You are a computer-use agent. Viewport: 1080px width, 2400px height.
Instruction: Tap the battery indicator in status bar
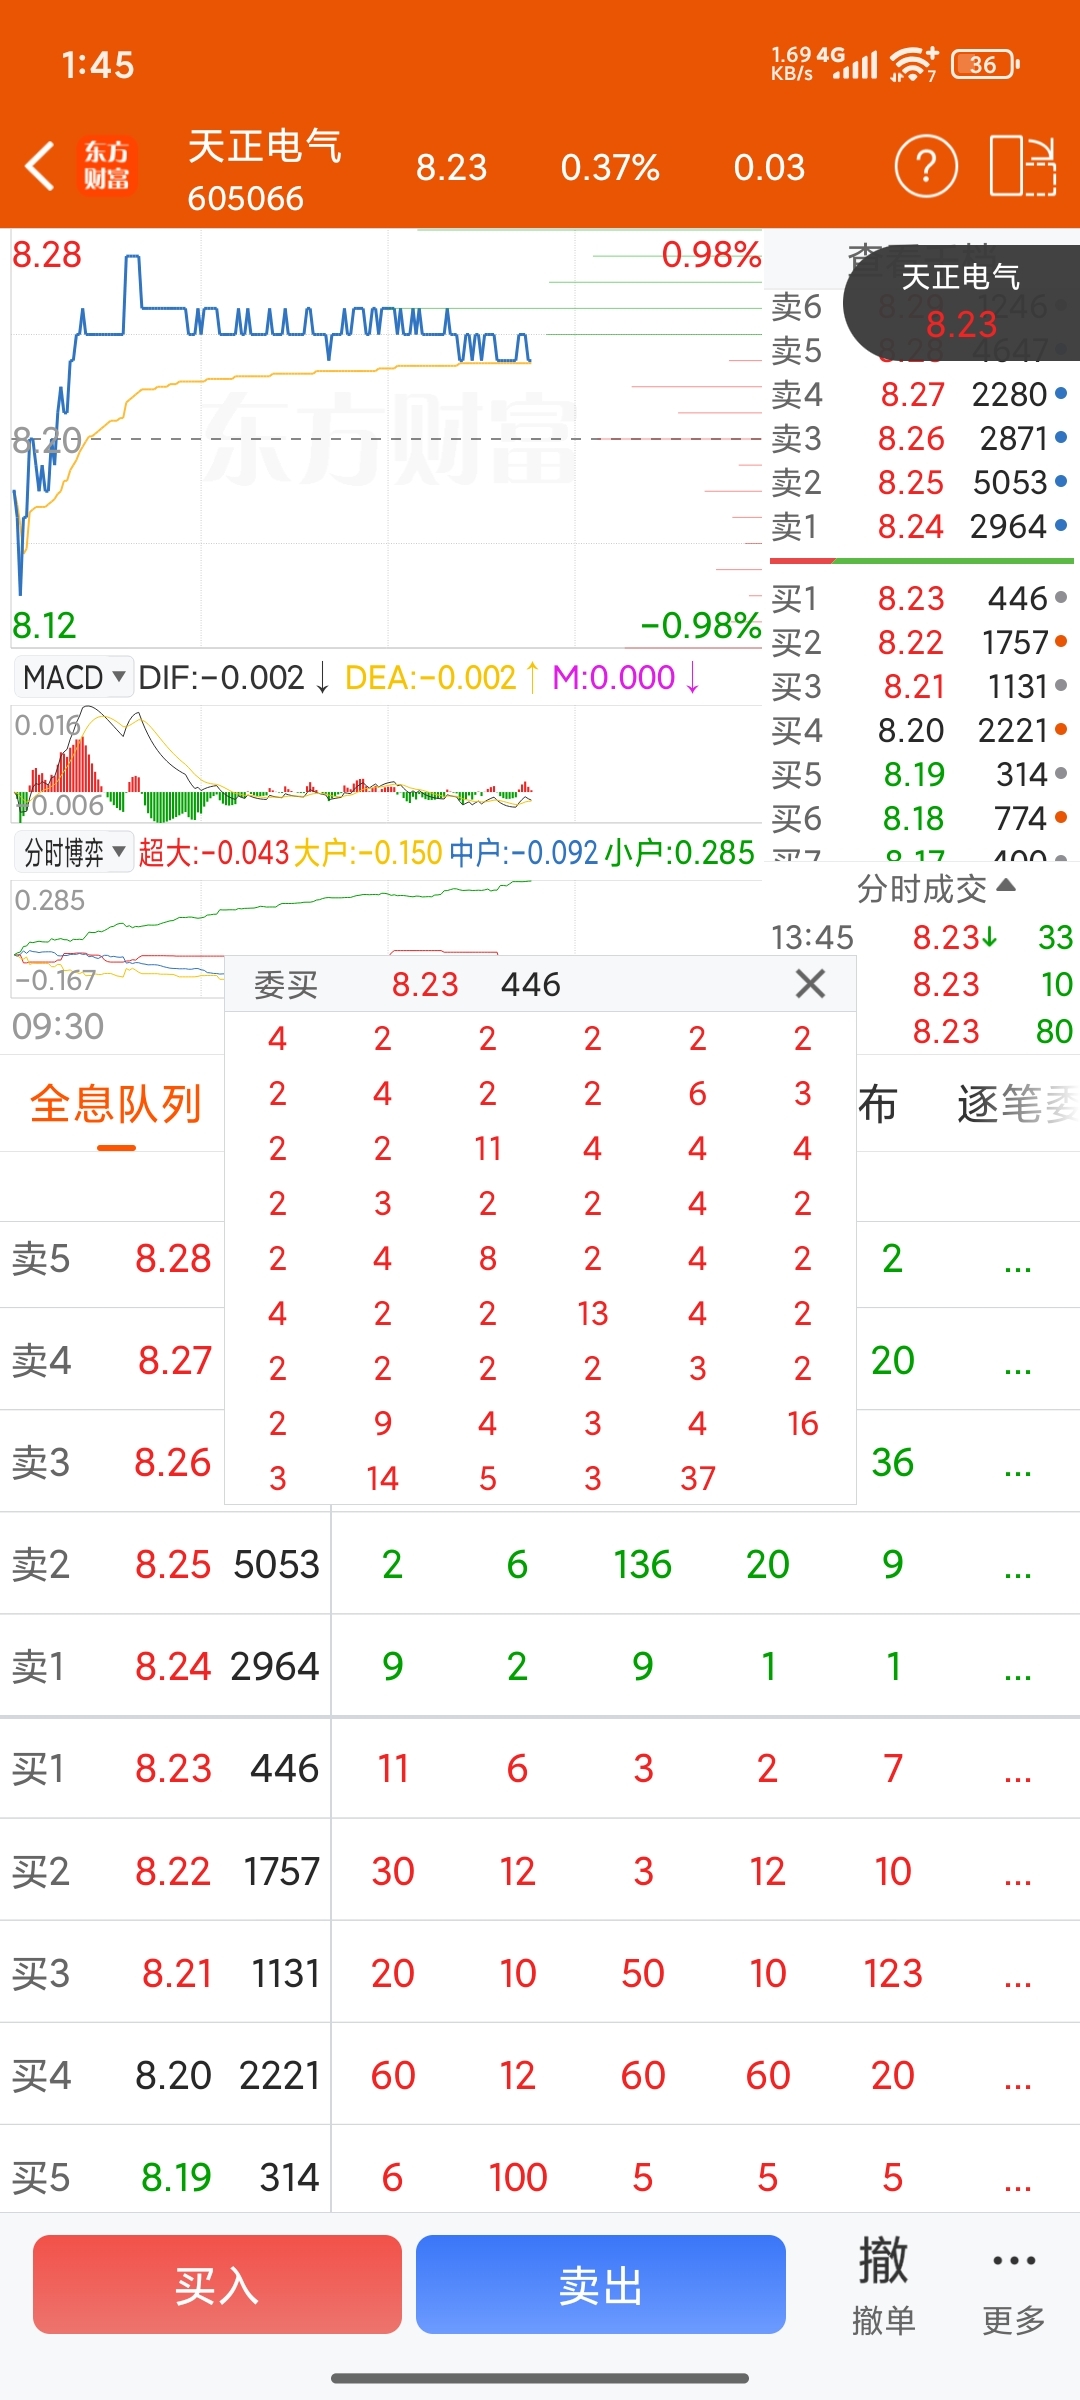coord(985,64)
